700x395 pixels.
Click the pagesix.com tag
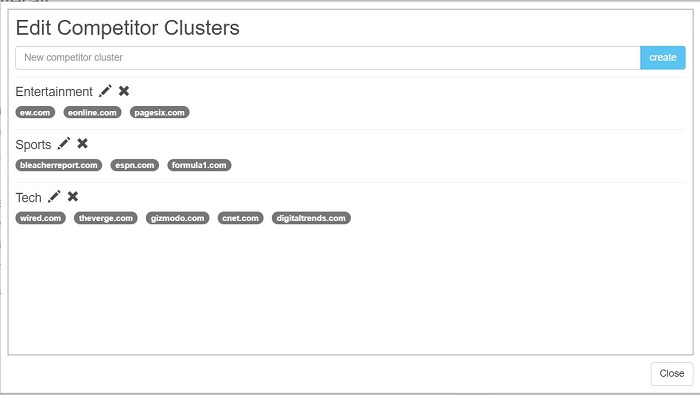coord(159,112)
